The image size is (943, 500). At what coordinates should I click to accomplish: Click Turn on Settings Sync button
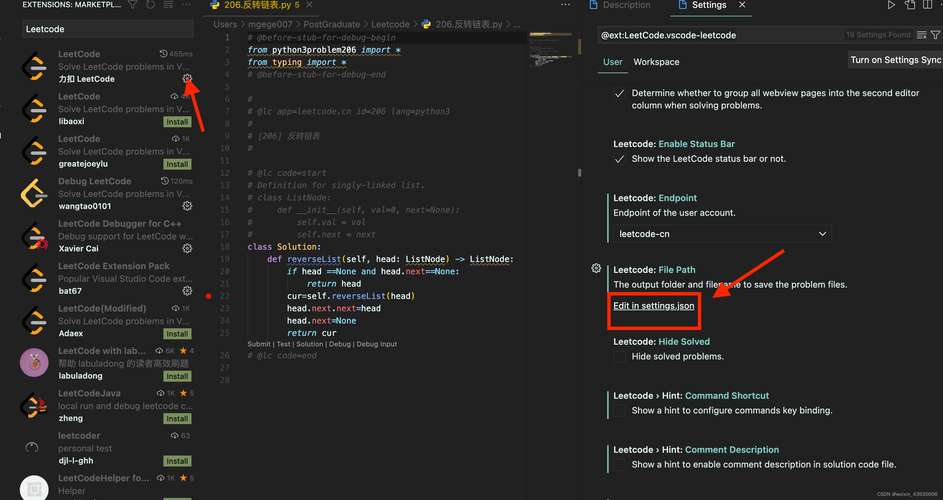pos(895,60)
